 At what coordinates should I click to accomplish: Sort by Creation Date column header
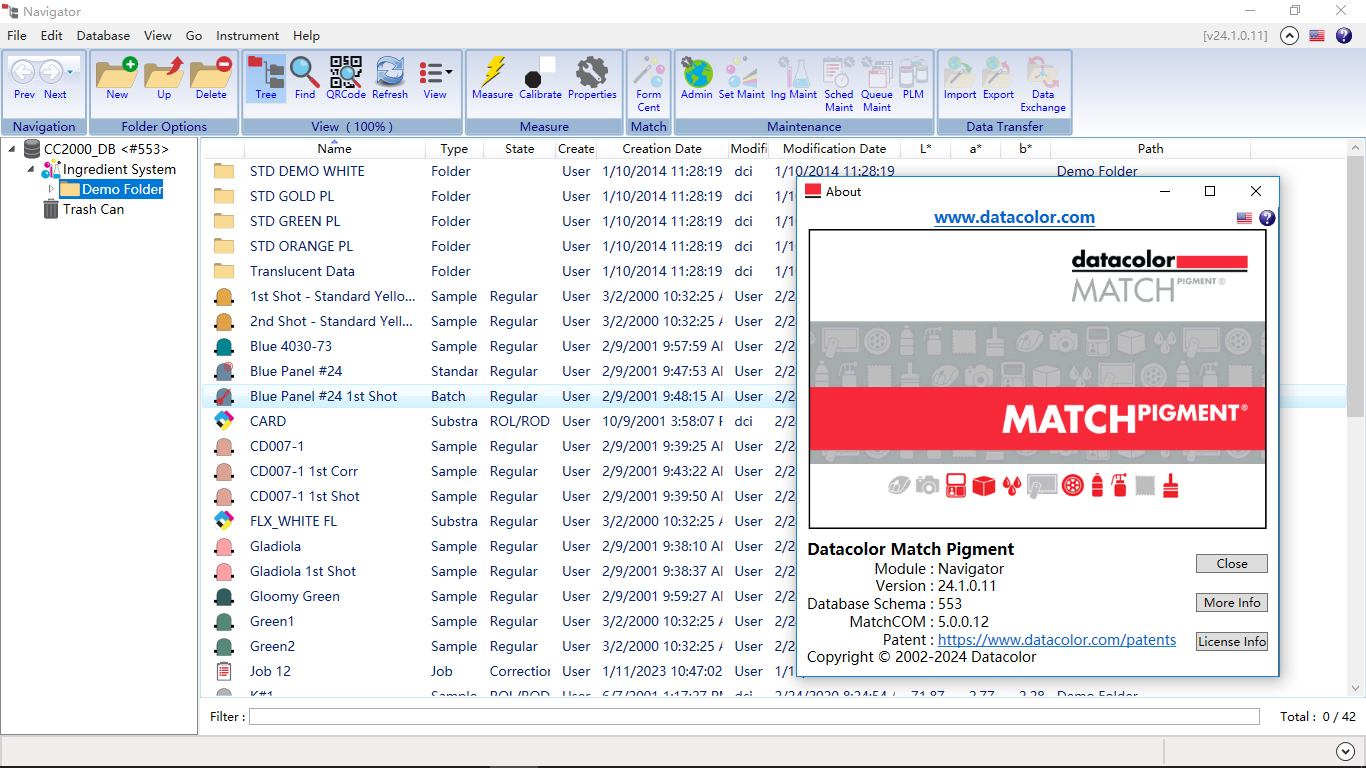tap(662, 148)
